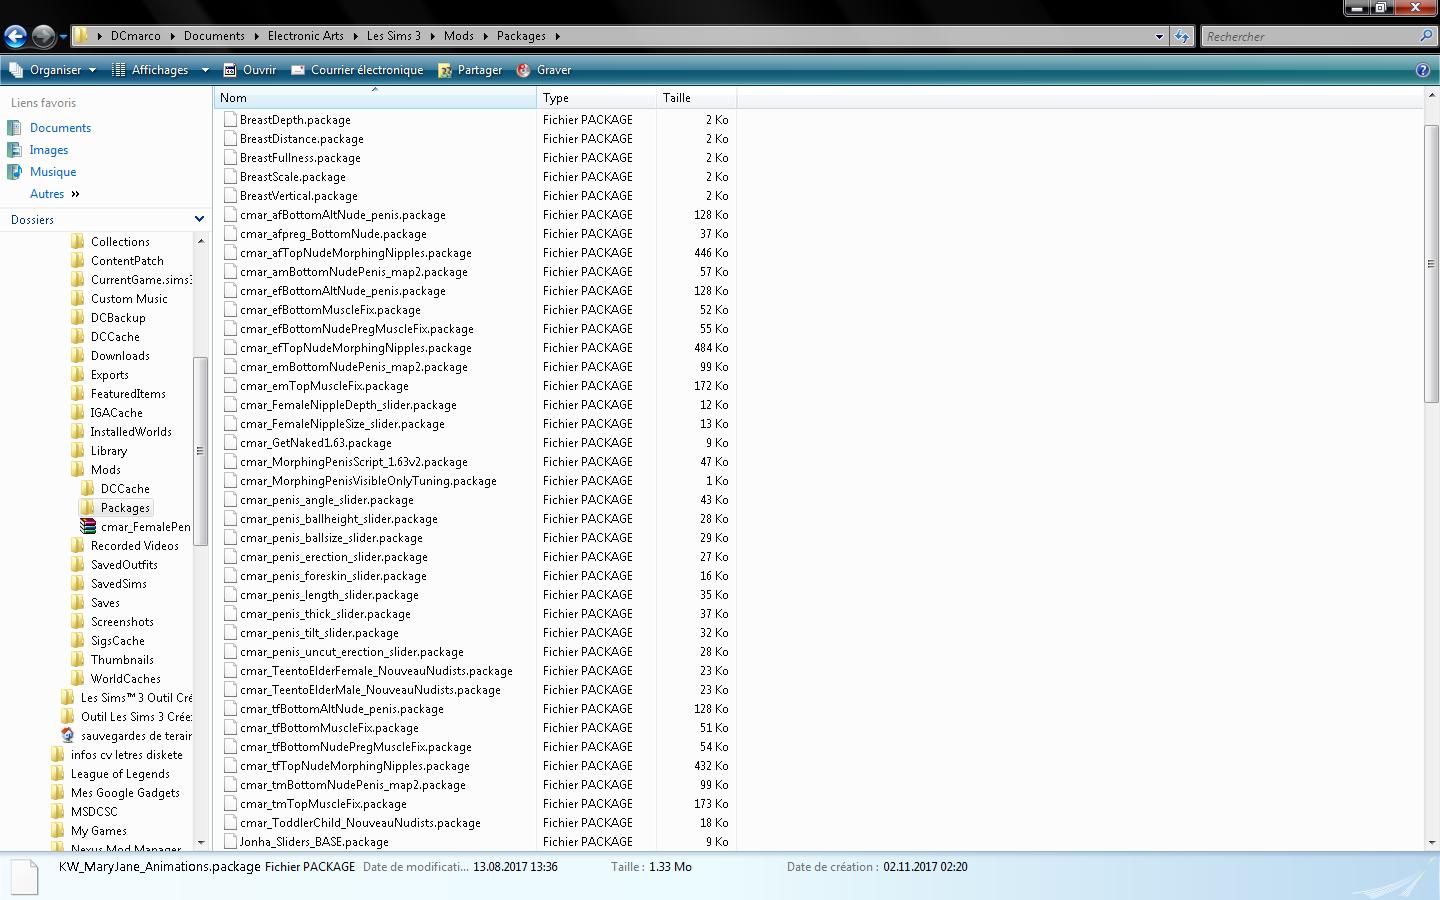Select file BreastDepth.package
Image resolution: width=1440 pixels, height=900 pixels.
(x=295, y=120)
